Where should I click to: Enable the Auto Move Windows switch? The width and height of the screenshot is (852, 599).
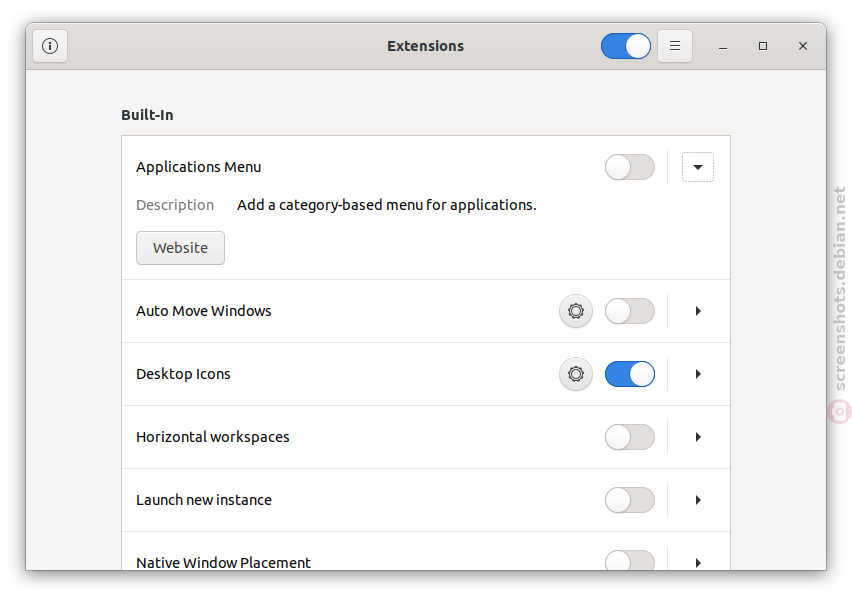point(630,311)
